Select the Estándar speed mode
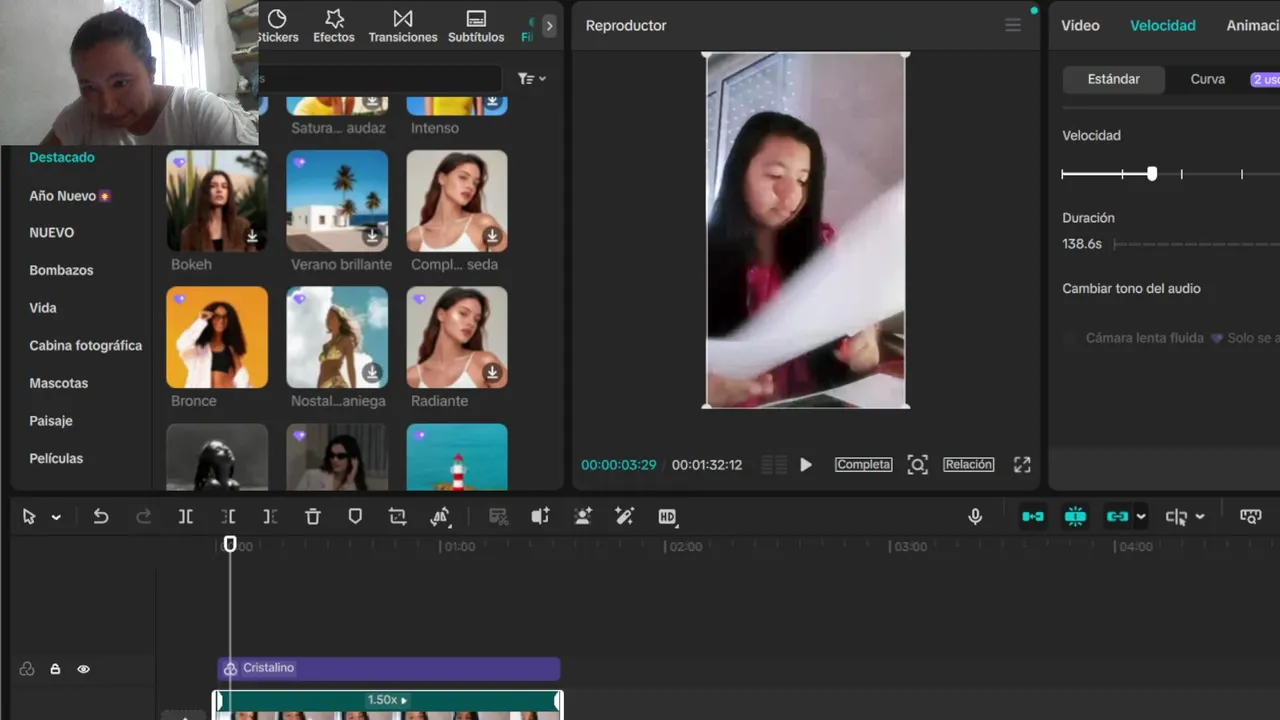 [1114, 79]
